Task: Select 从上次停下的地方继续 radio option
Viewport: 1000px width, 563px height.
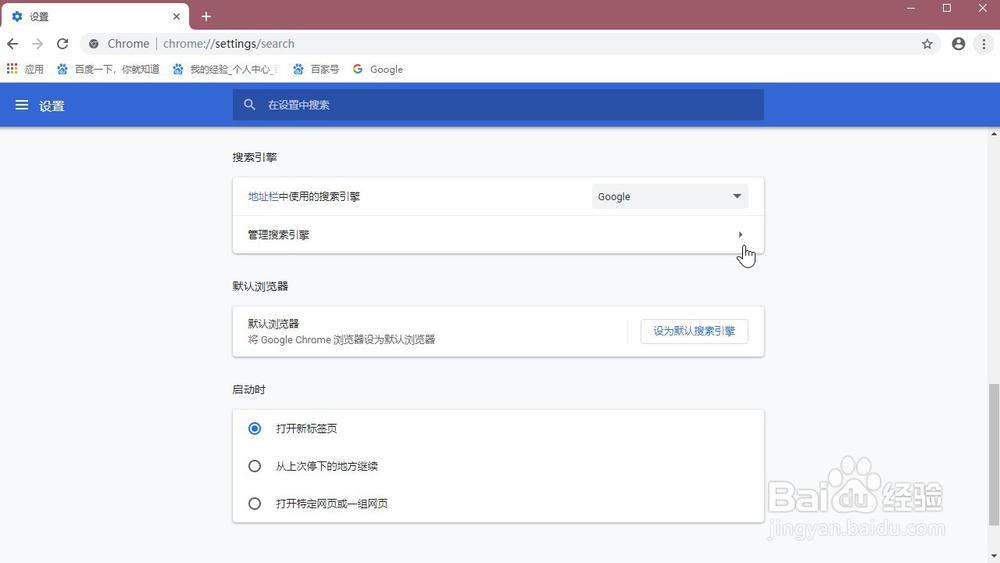Action: click(x=254, y=466)
